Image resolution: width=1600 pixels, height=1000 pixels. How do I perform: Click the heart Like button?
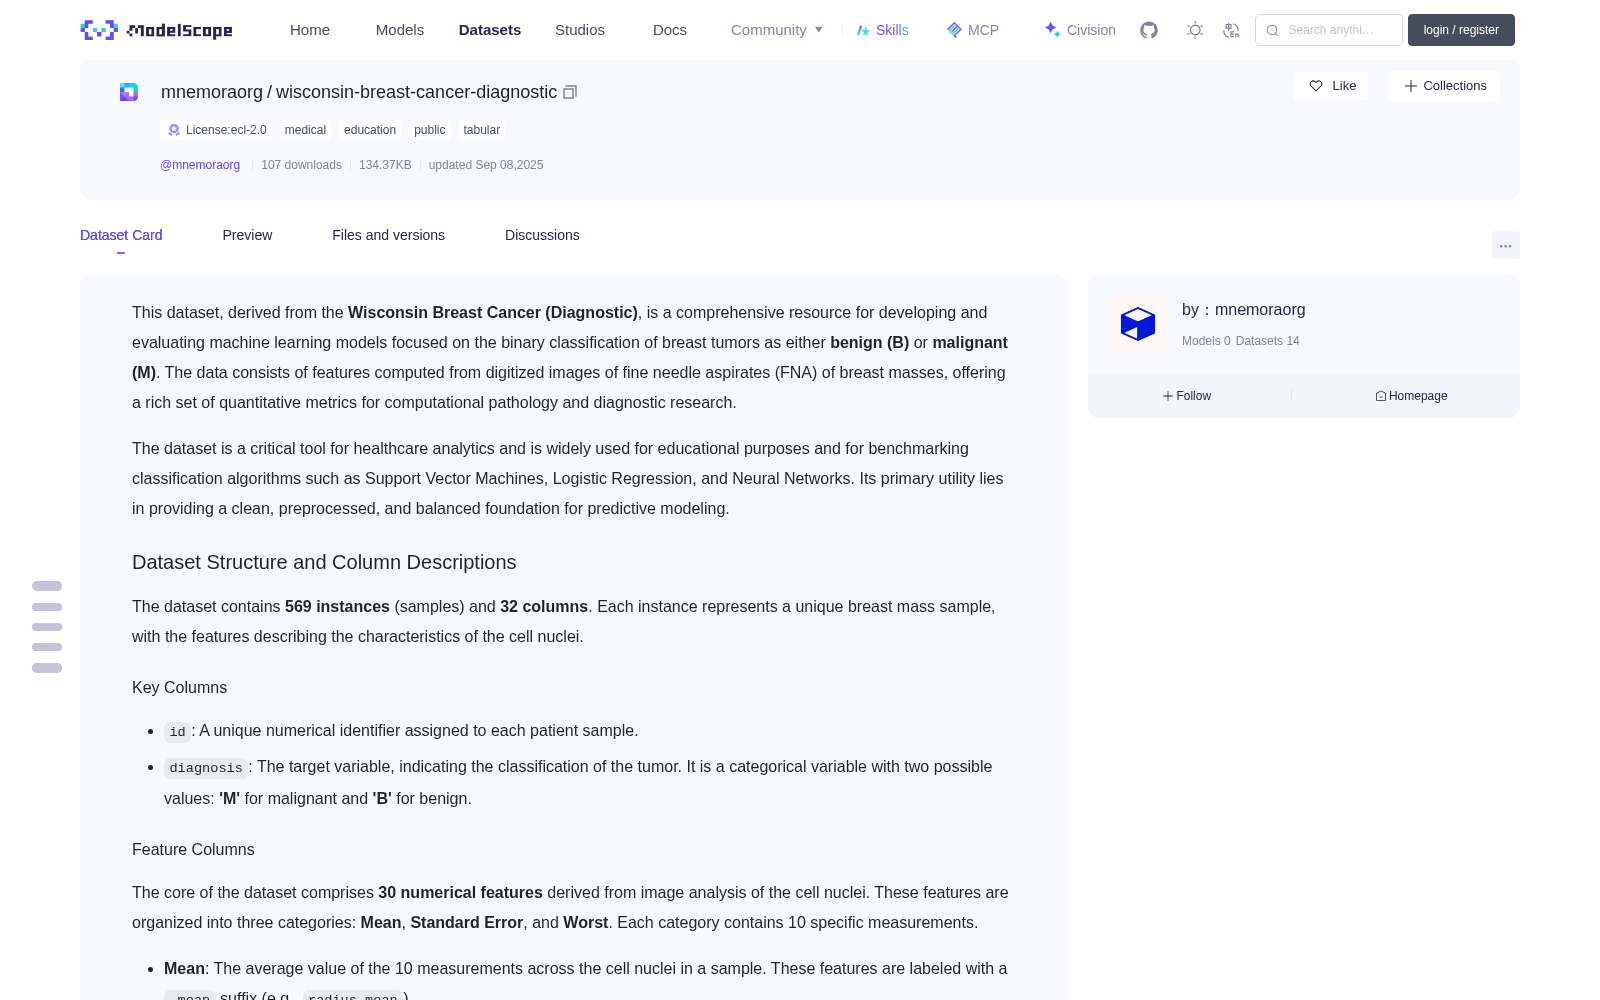pyautogui.click(x=1331, y=86)
